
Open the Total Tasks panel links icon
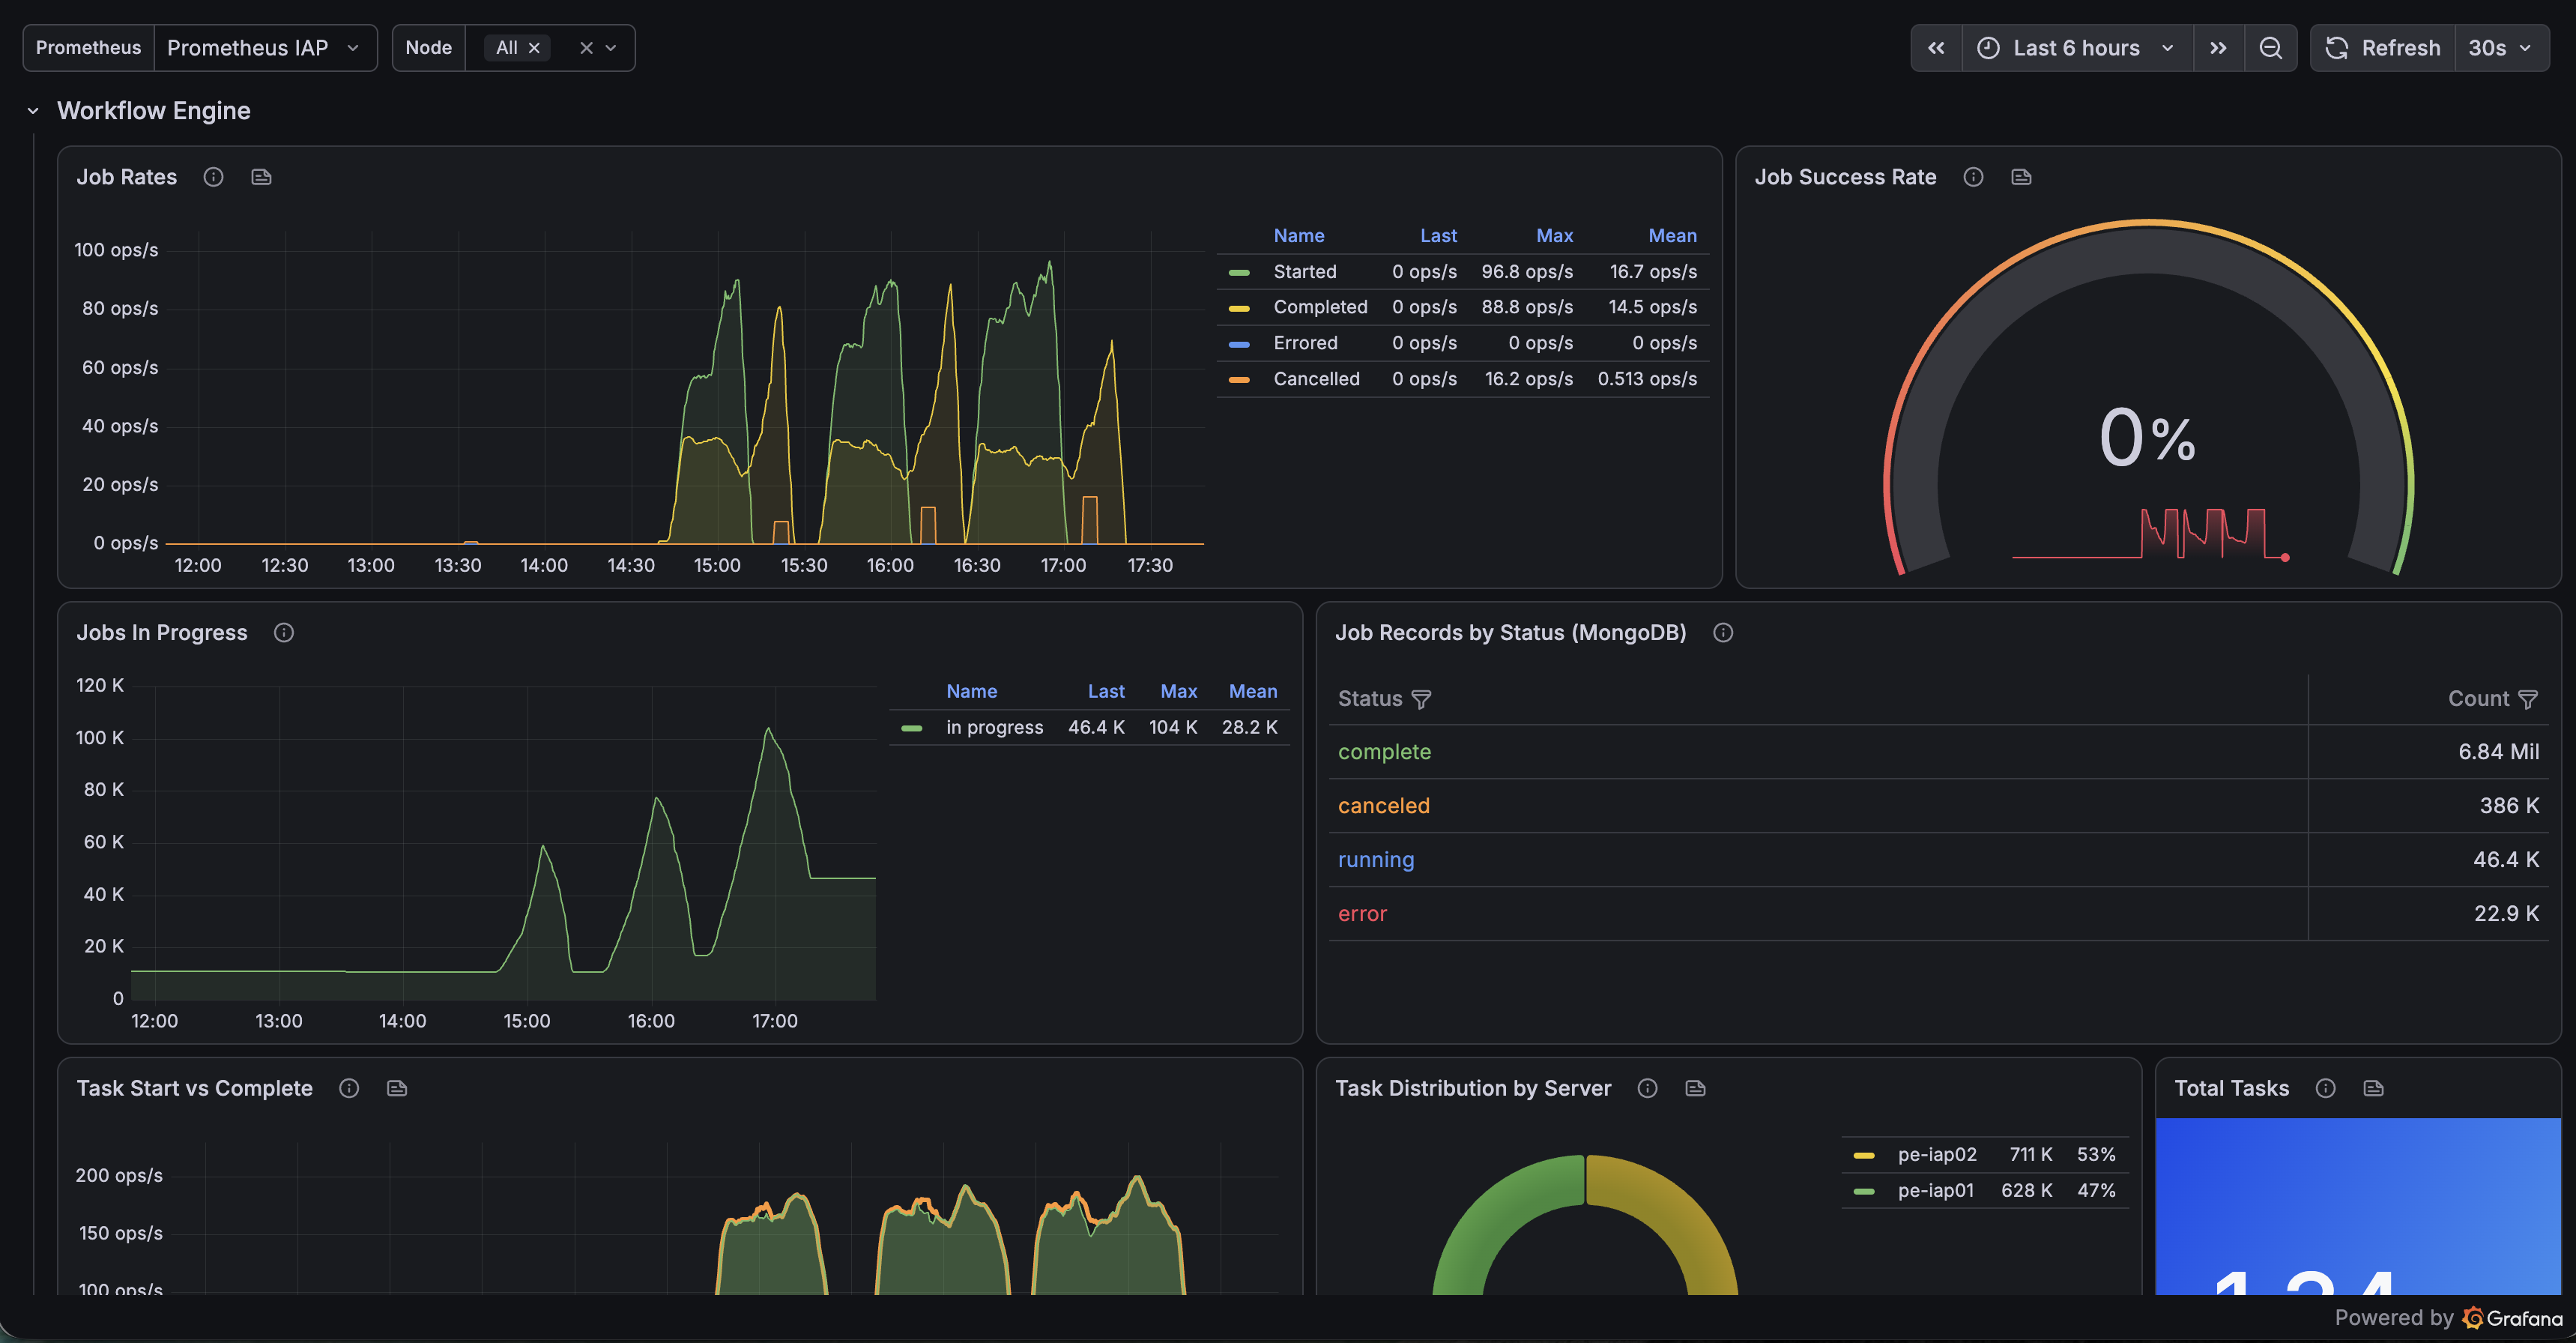click(2373, 1088)
